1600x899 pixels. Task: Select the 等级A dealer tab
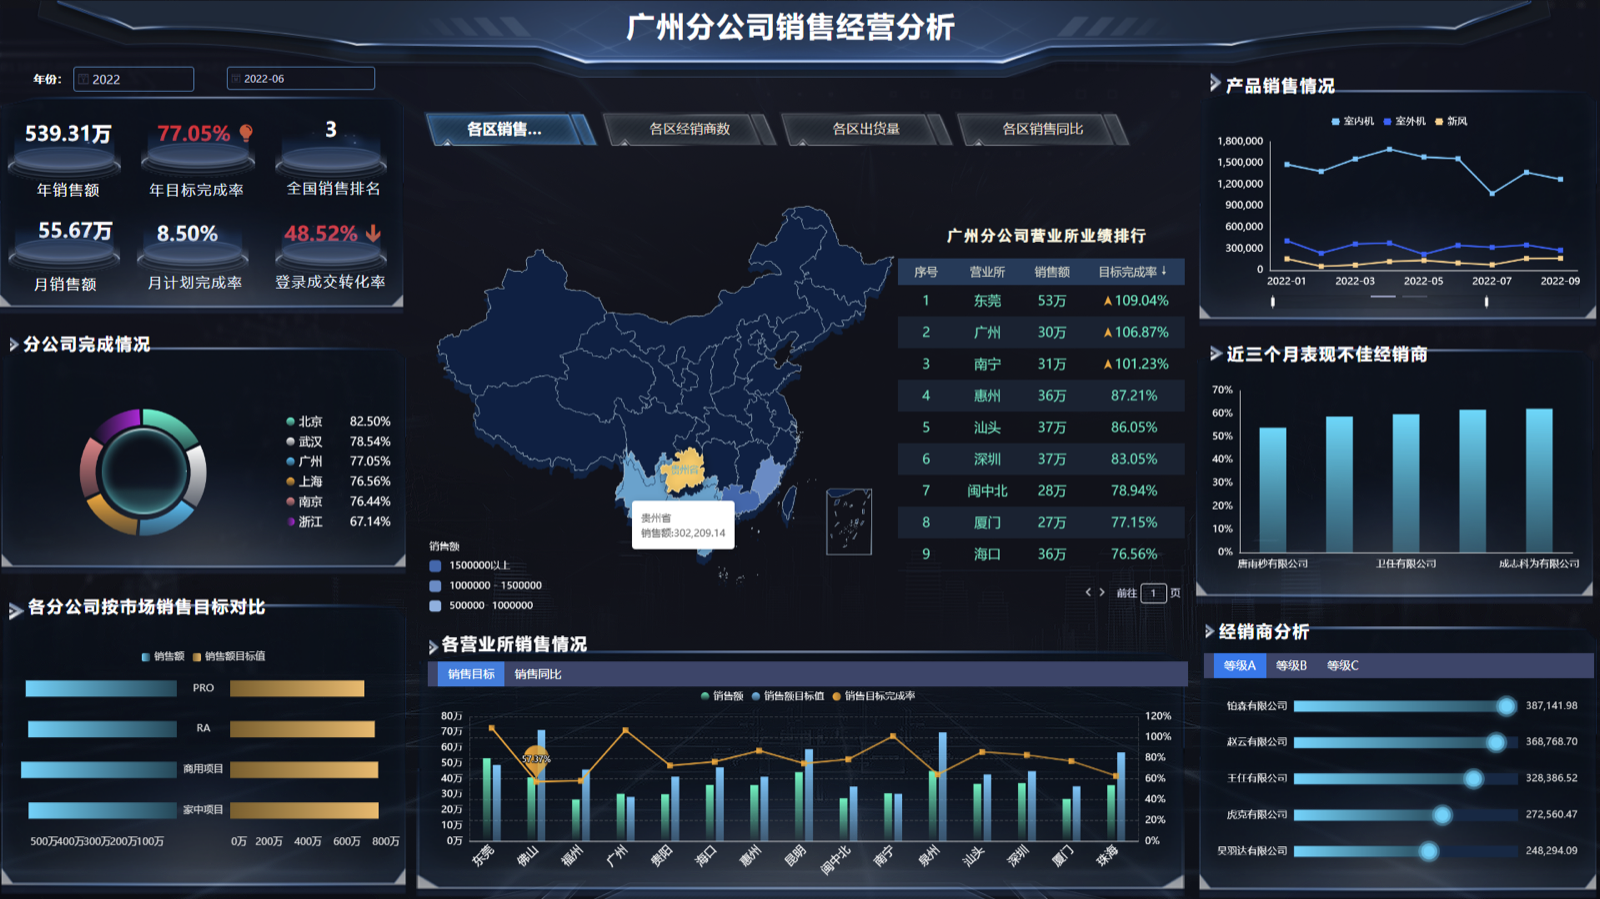(x=1239, y=665)
